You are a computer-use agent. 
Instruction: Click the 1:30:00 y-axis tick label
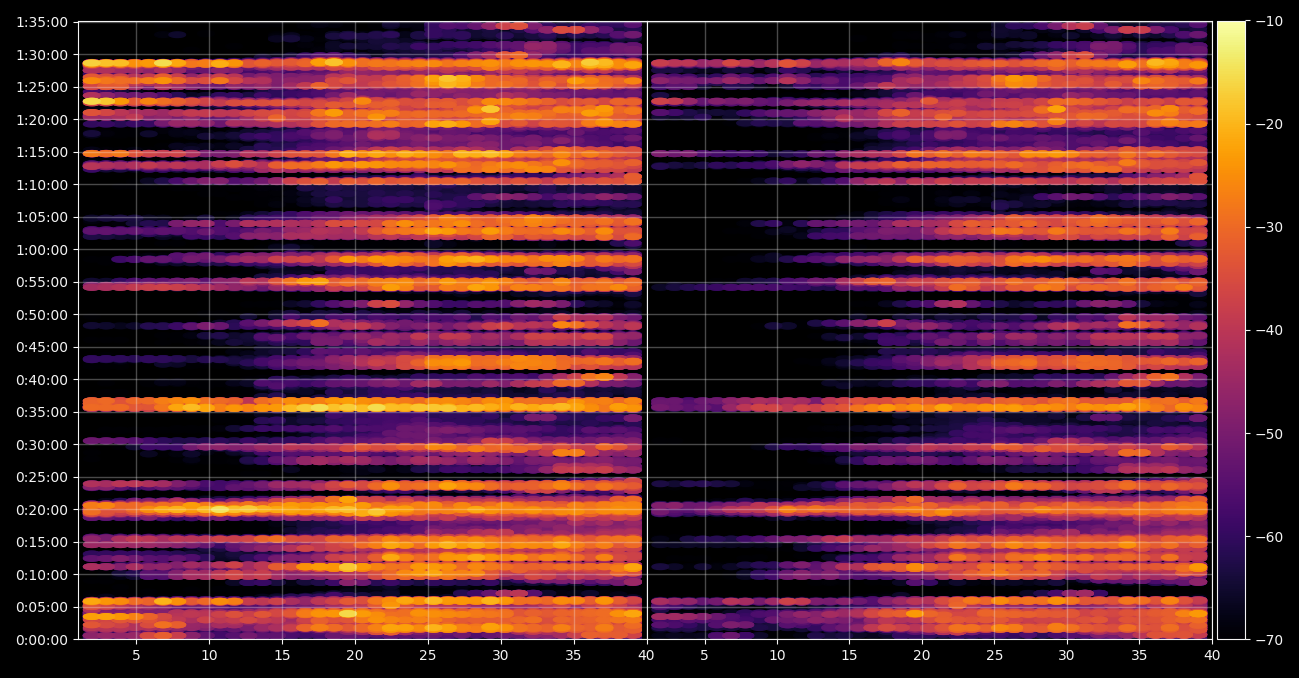(42, 54)
